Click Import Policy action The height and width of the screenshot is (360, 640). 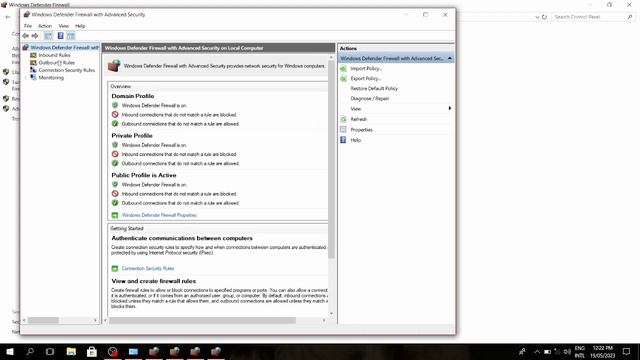[x=366, y=69]
